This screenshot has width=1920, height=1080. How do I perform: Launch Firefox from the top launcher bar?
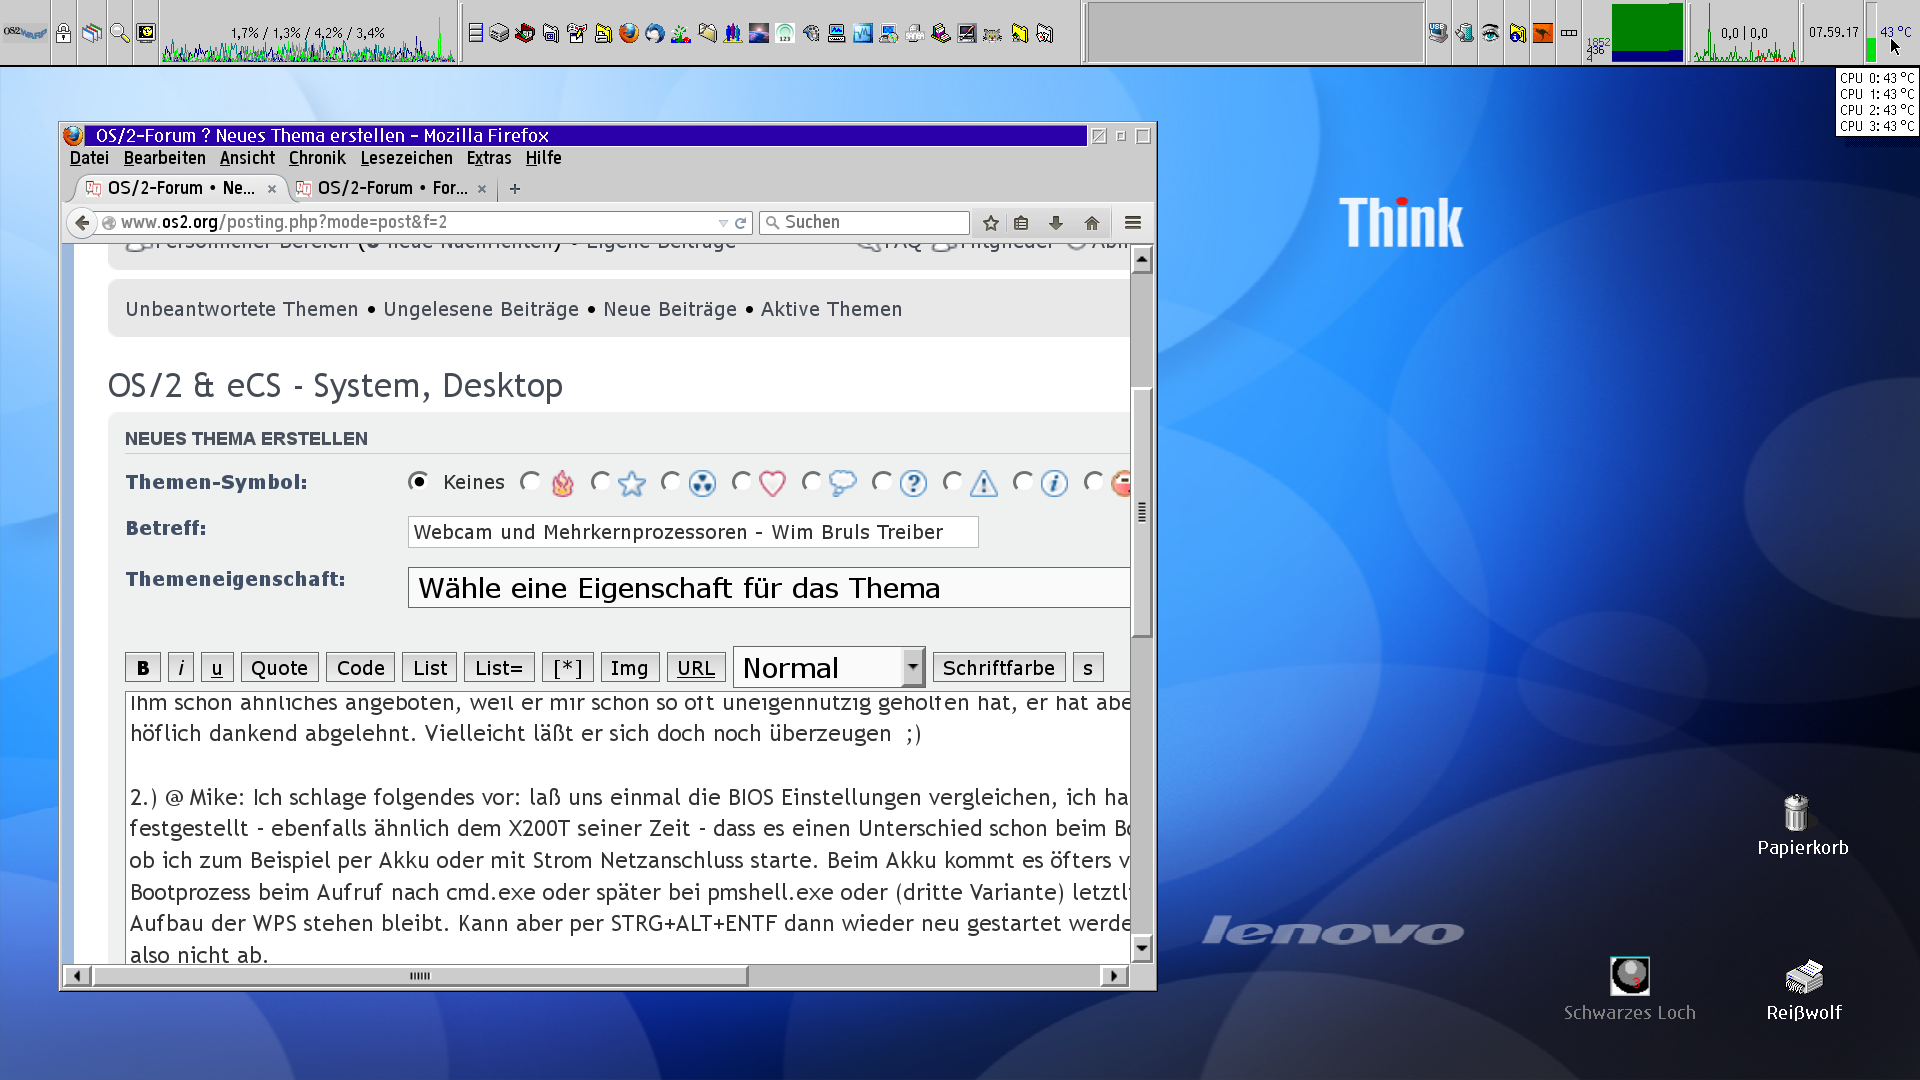click(629, 33)
